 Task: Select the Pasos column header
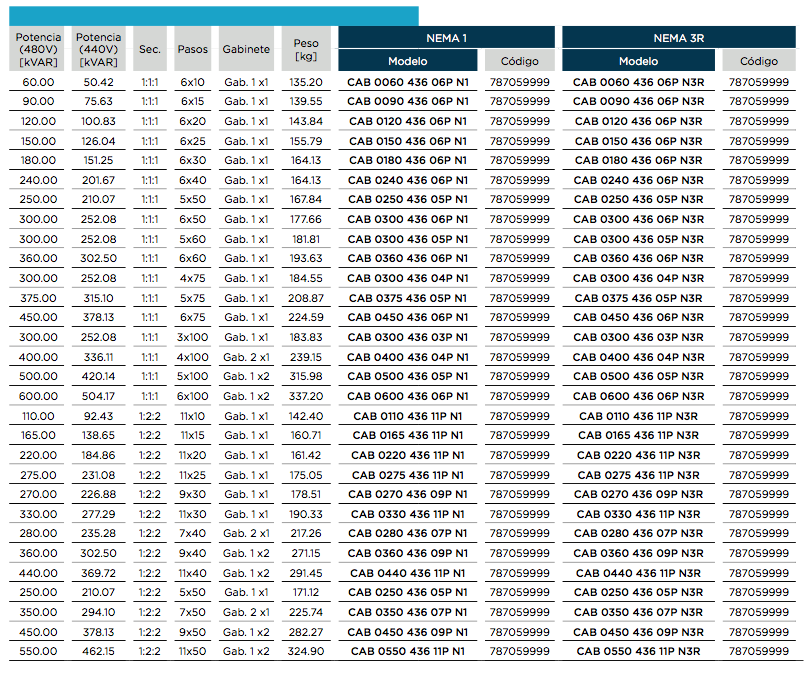tap(192, 49)
